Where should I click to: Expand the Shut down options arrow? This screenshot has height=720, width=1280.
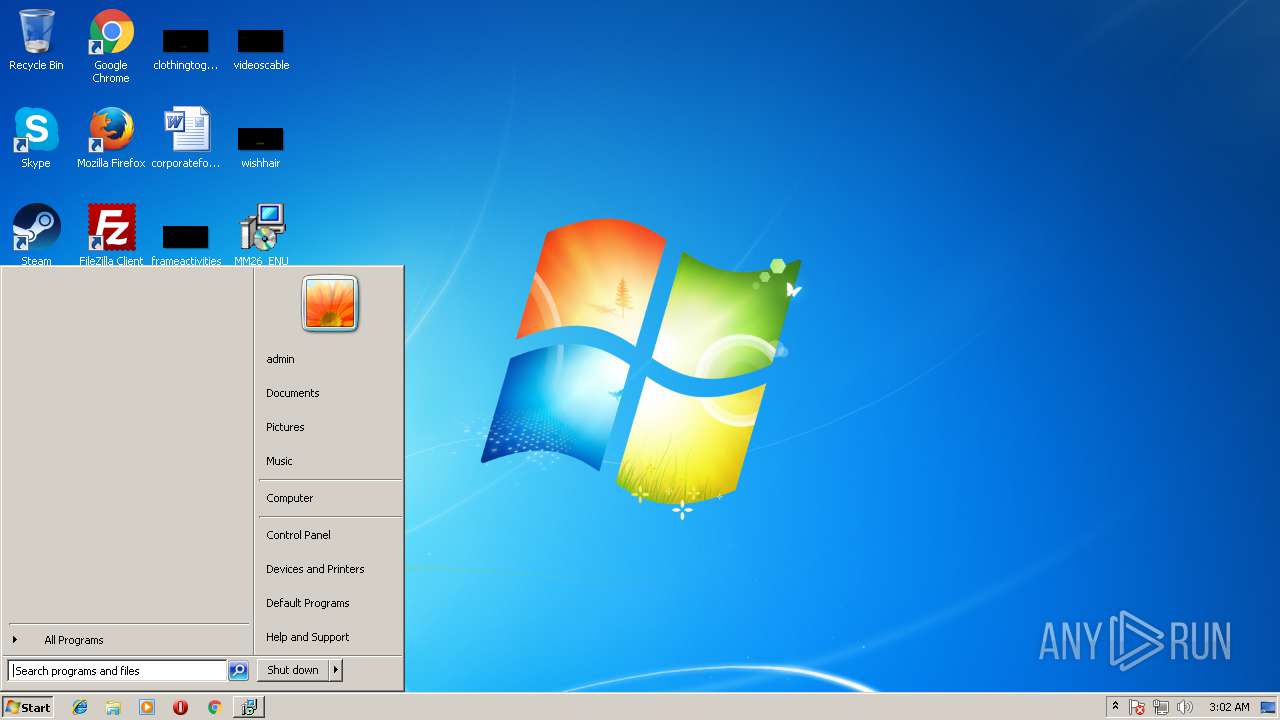coord(336,670)
